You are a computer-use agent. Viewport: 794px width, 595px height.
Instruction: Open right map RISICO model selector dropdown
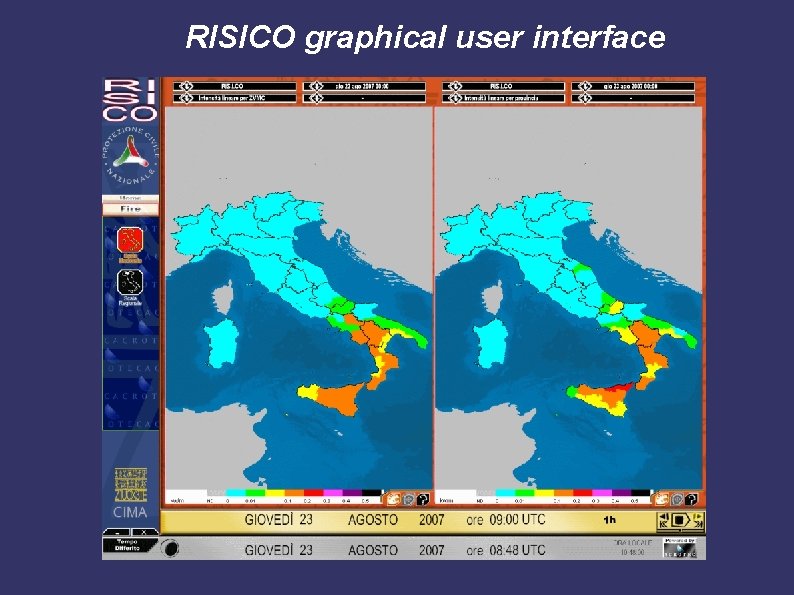click(x=503, y=87)
